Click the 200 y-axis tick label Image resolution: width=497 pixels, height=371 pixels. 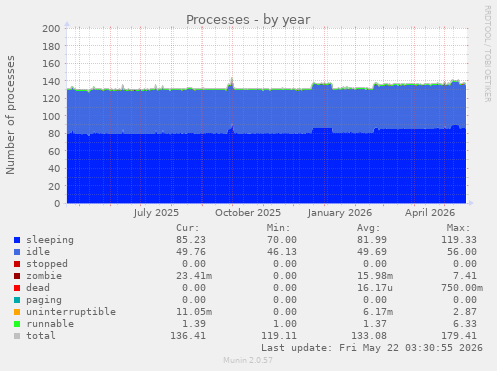51,29
